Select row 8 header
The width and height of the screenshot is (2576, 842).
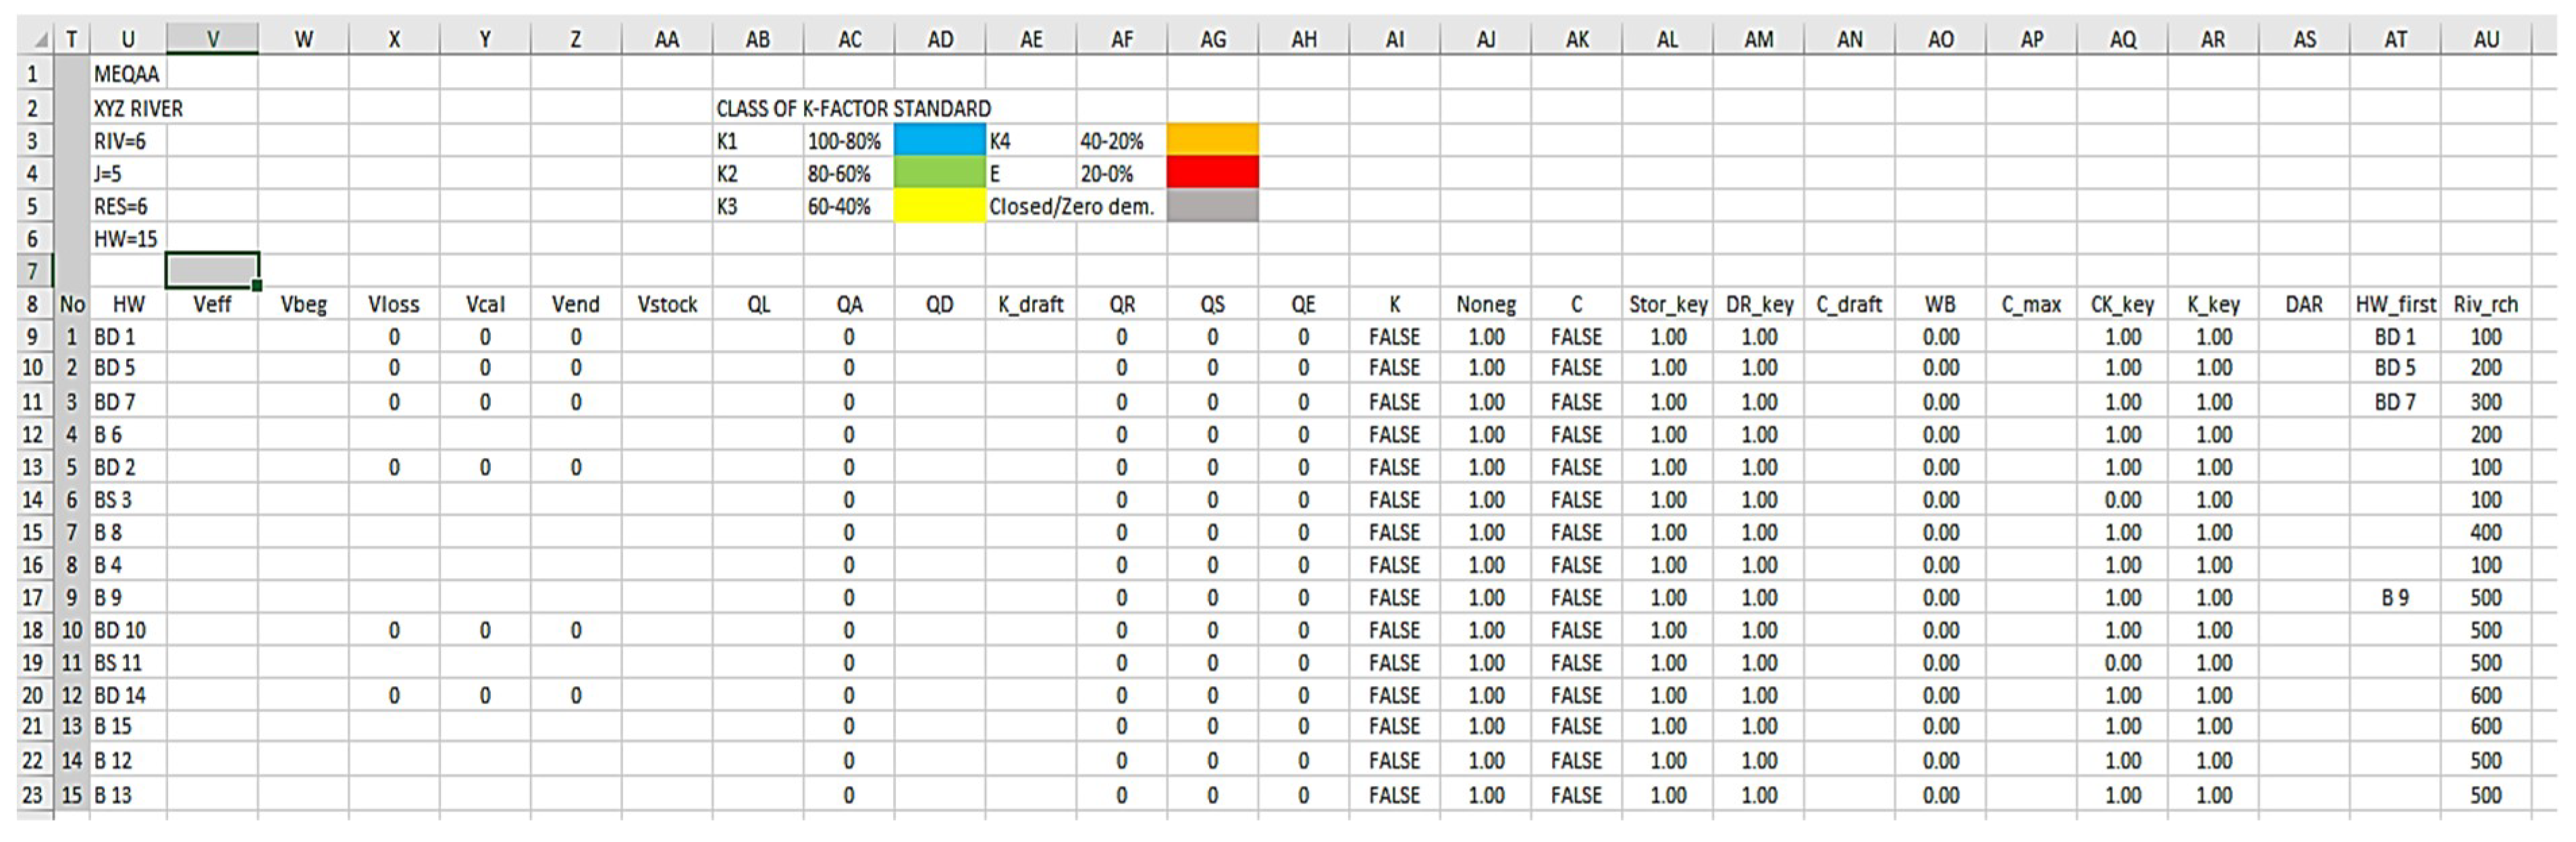(x=33, y=304)
